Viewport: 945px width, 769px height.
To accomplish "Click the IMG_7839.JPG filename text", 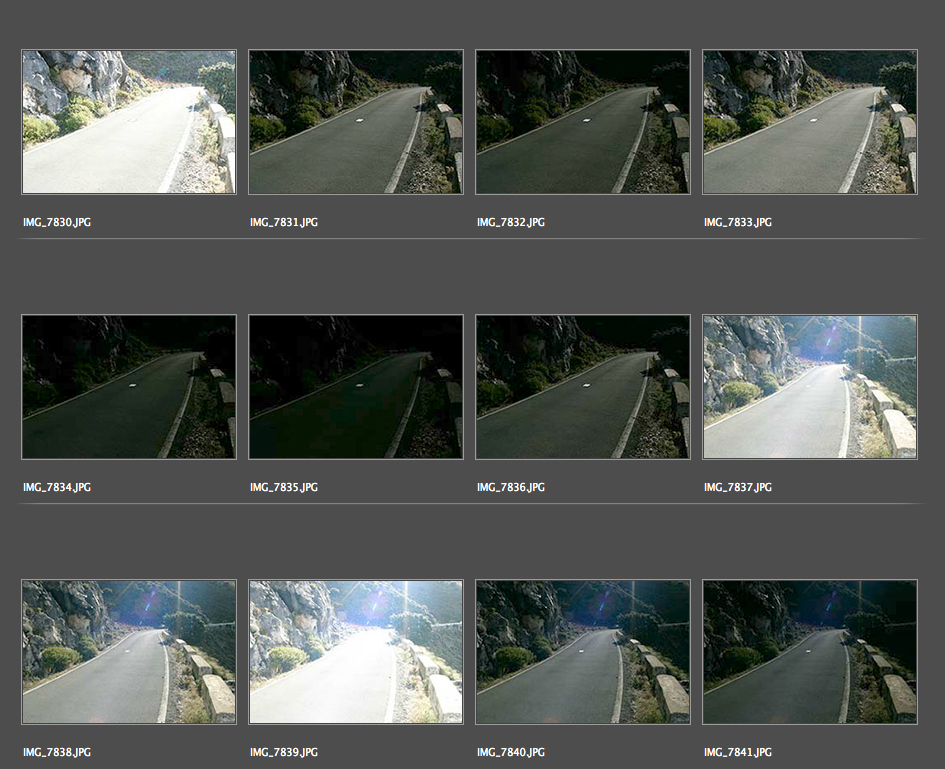I will coord(284,752).
